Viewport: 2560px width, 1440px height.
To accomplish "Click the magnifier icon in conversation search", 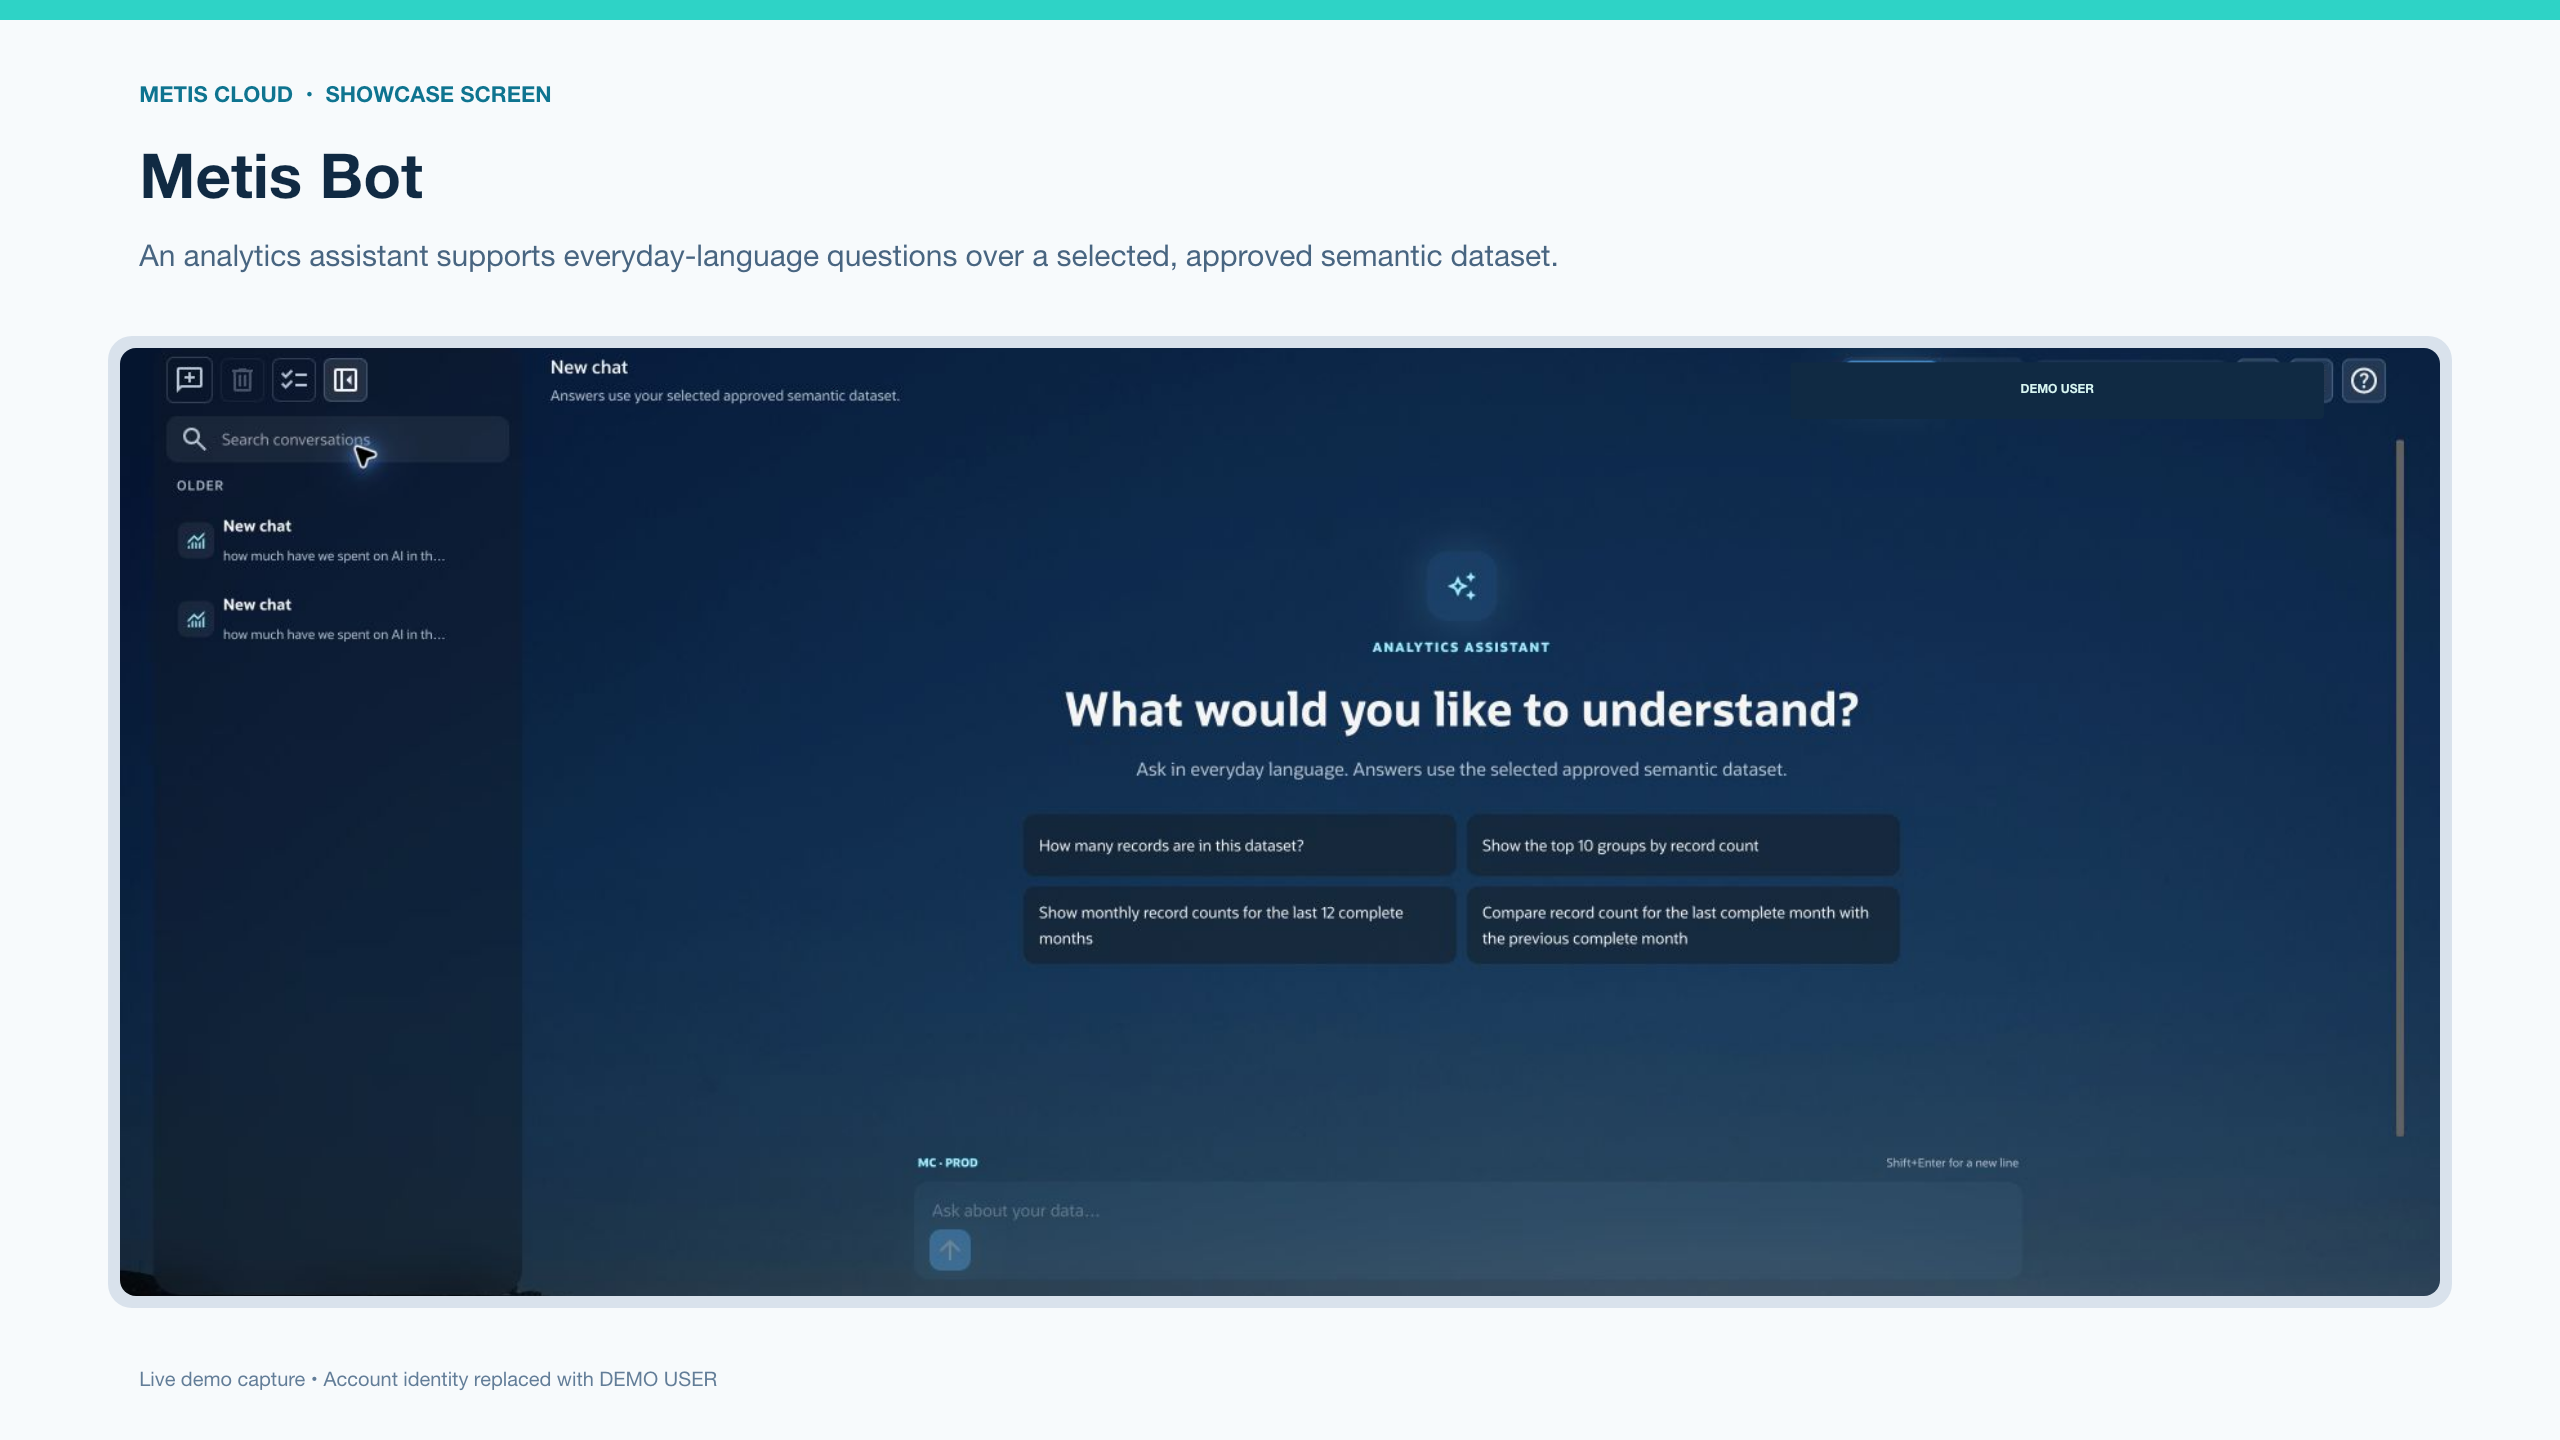I will [194, 439].
